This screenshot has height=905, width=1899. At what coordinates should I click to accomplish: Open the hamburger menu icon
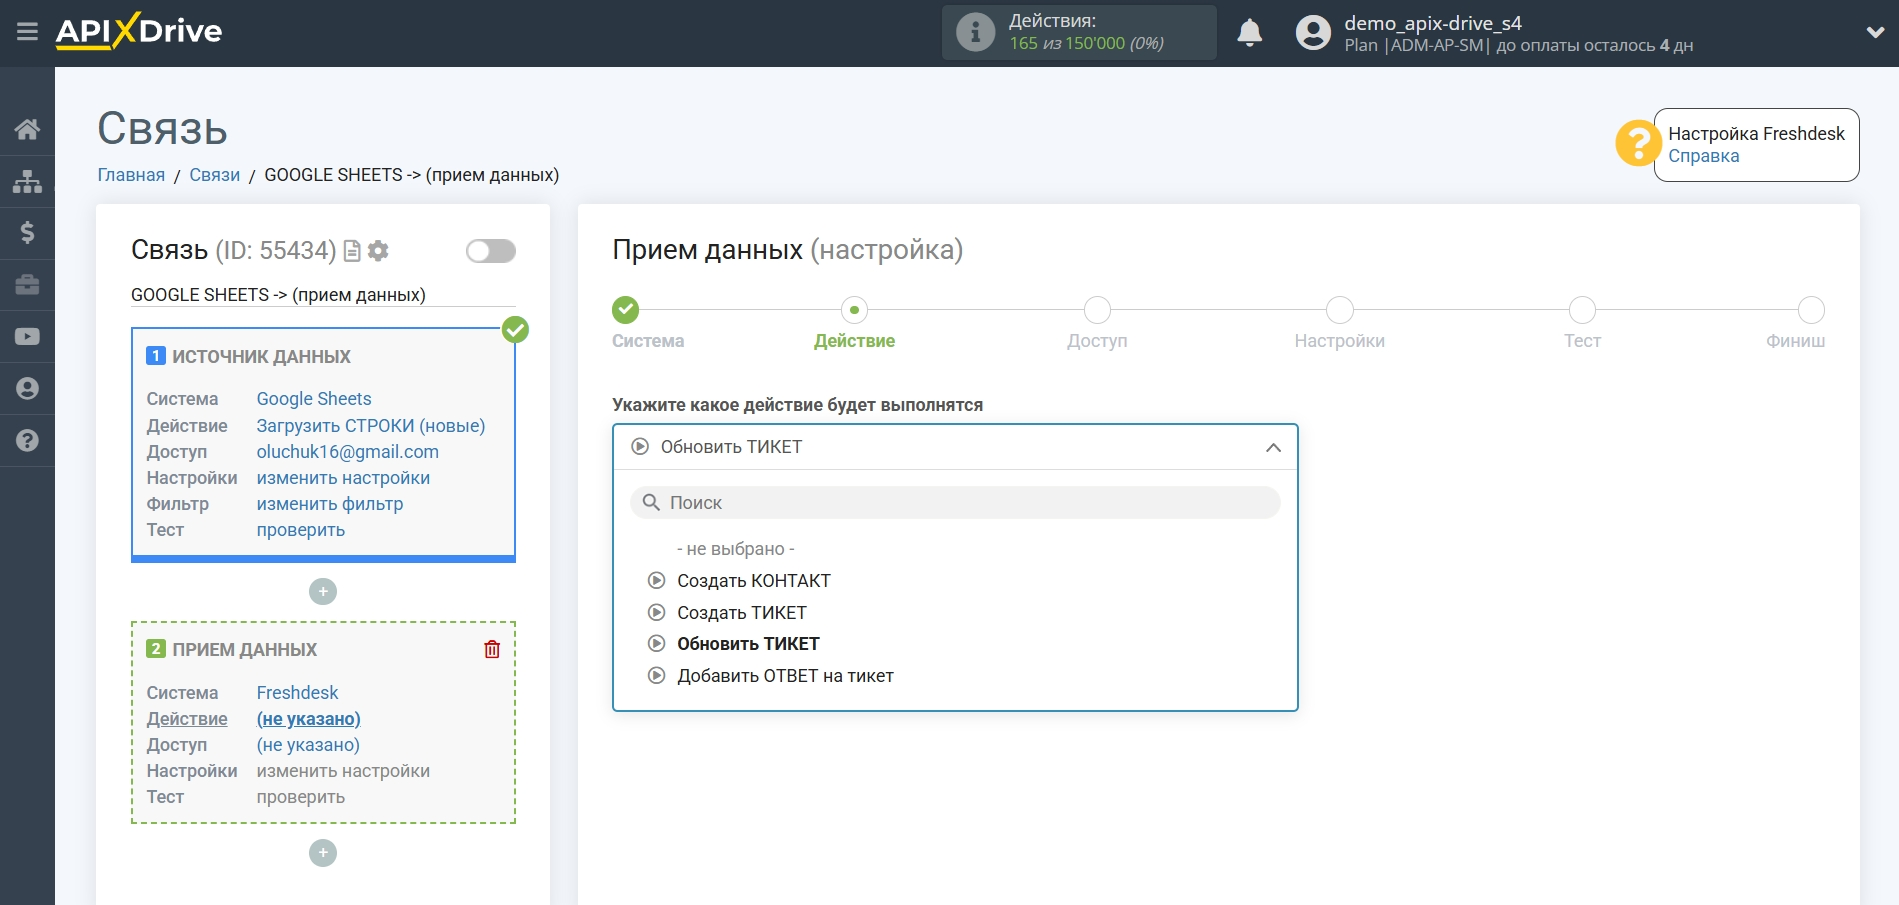click(27, 32)
